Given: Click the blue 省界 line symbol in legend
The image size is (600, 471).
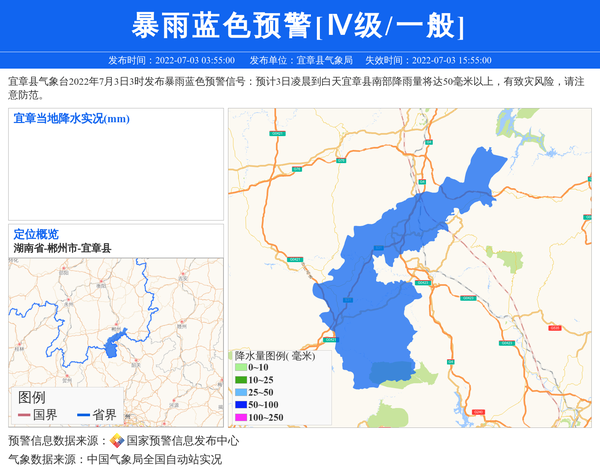Looking at the screenshot, I should pyautogui.click(x=80, y=415).
